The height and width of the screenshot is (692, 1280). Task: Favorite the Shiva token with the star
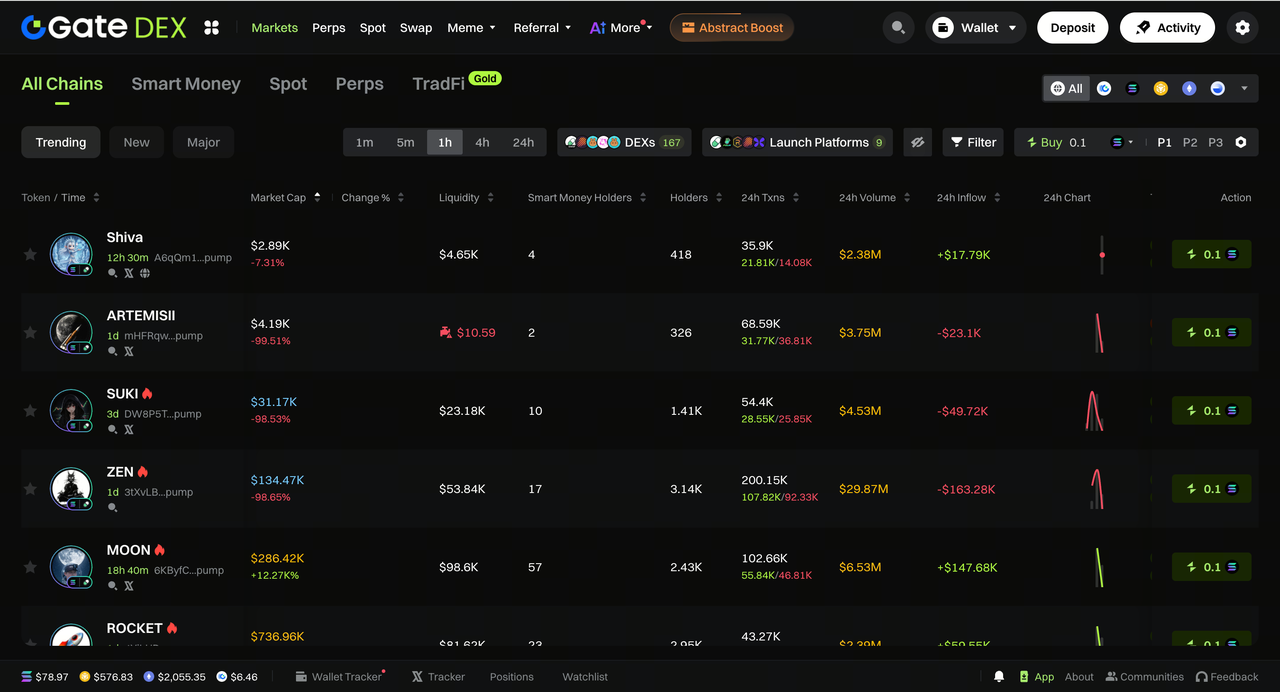click(30, 255)
